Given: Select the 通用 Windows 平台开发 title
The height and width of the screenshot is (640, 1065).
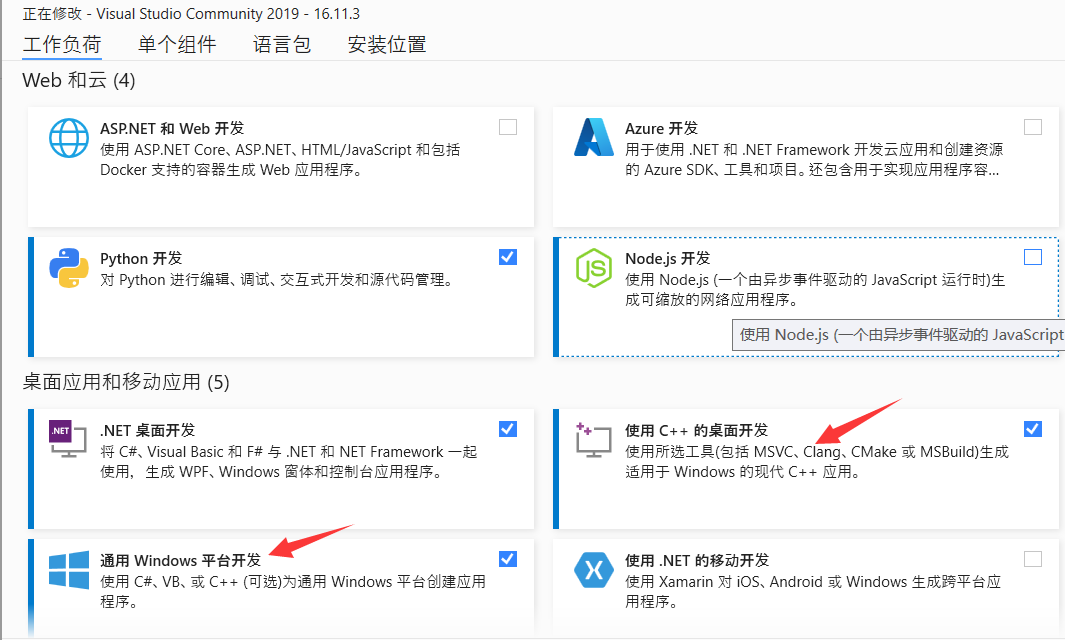Looking at the screenshot, I should 181,561.
